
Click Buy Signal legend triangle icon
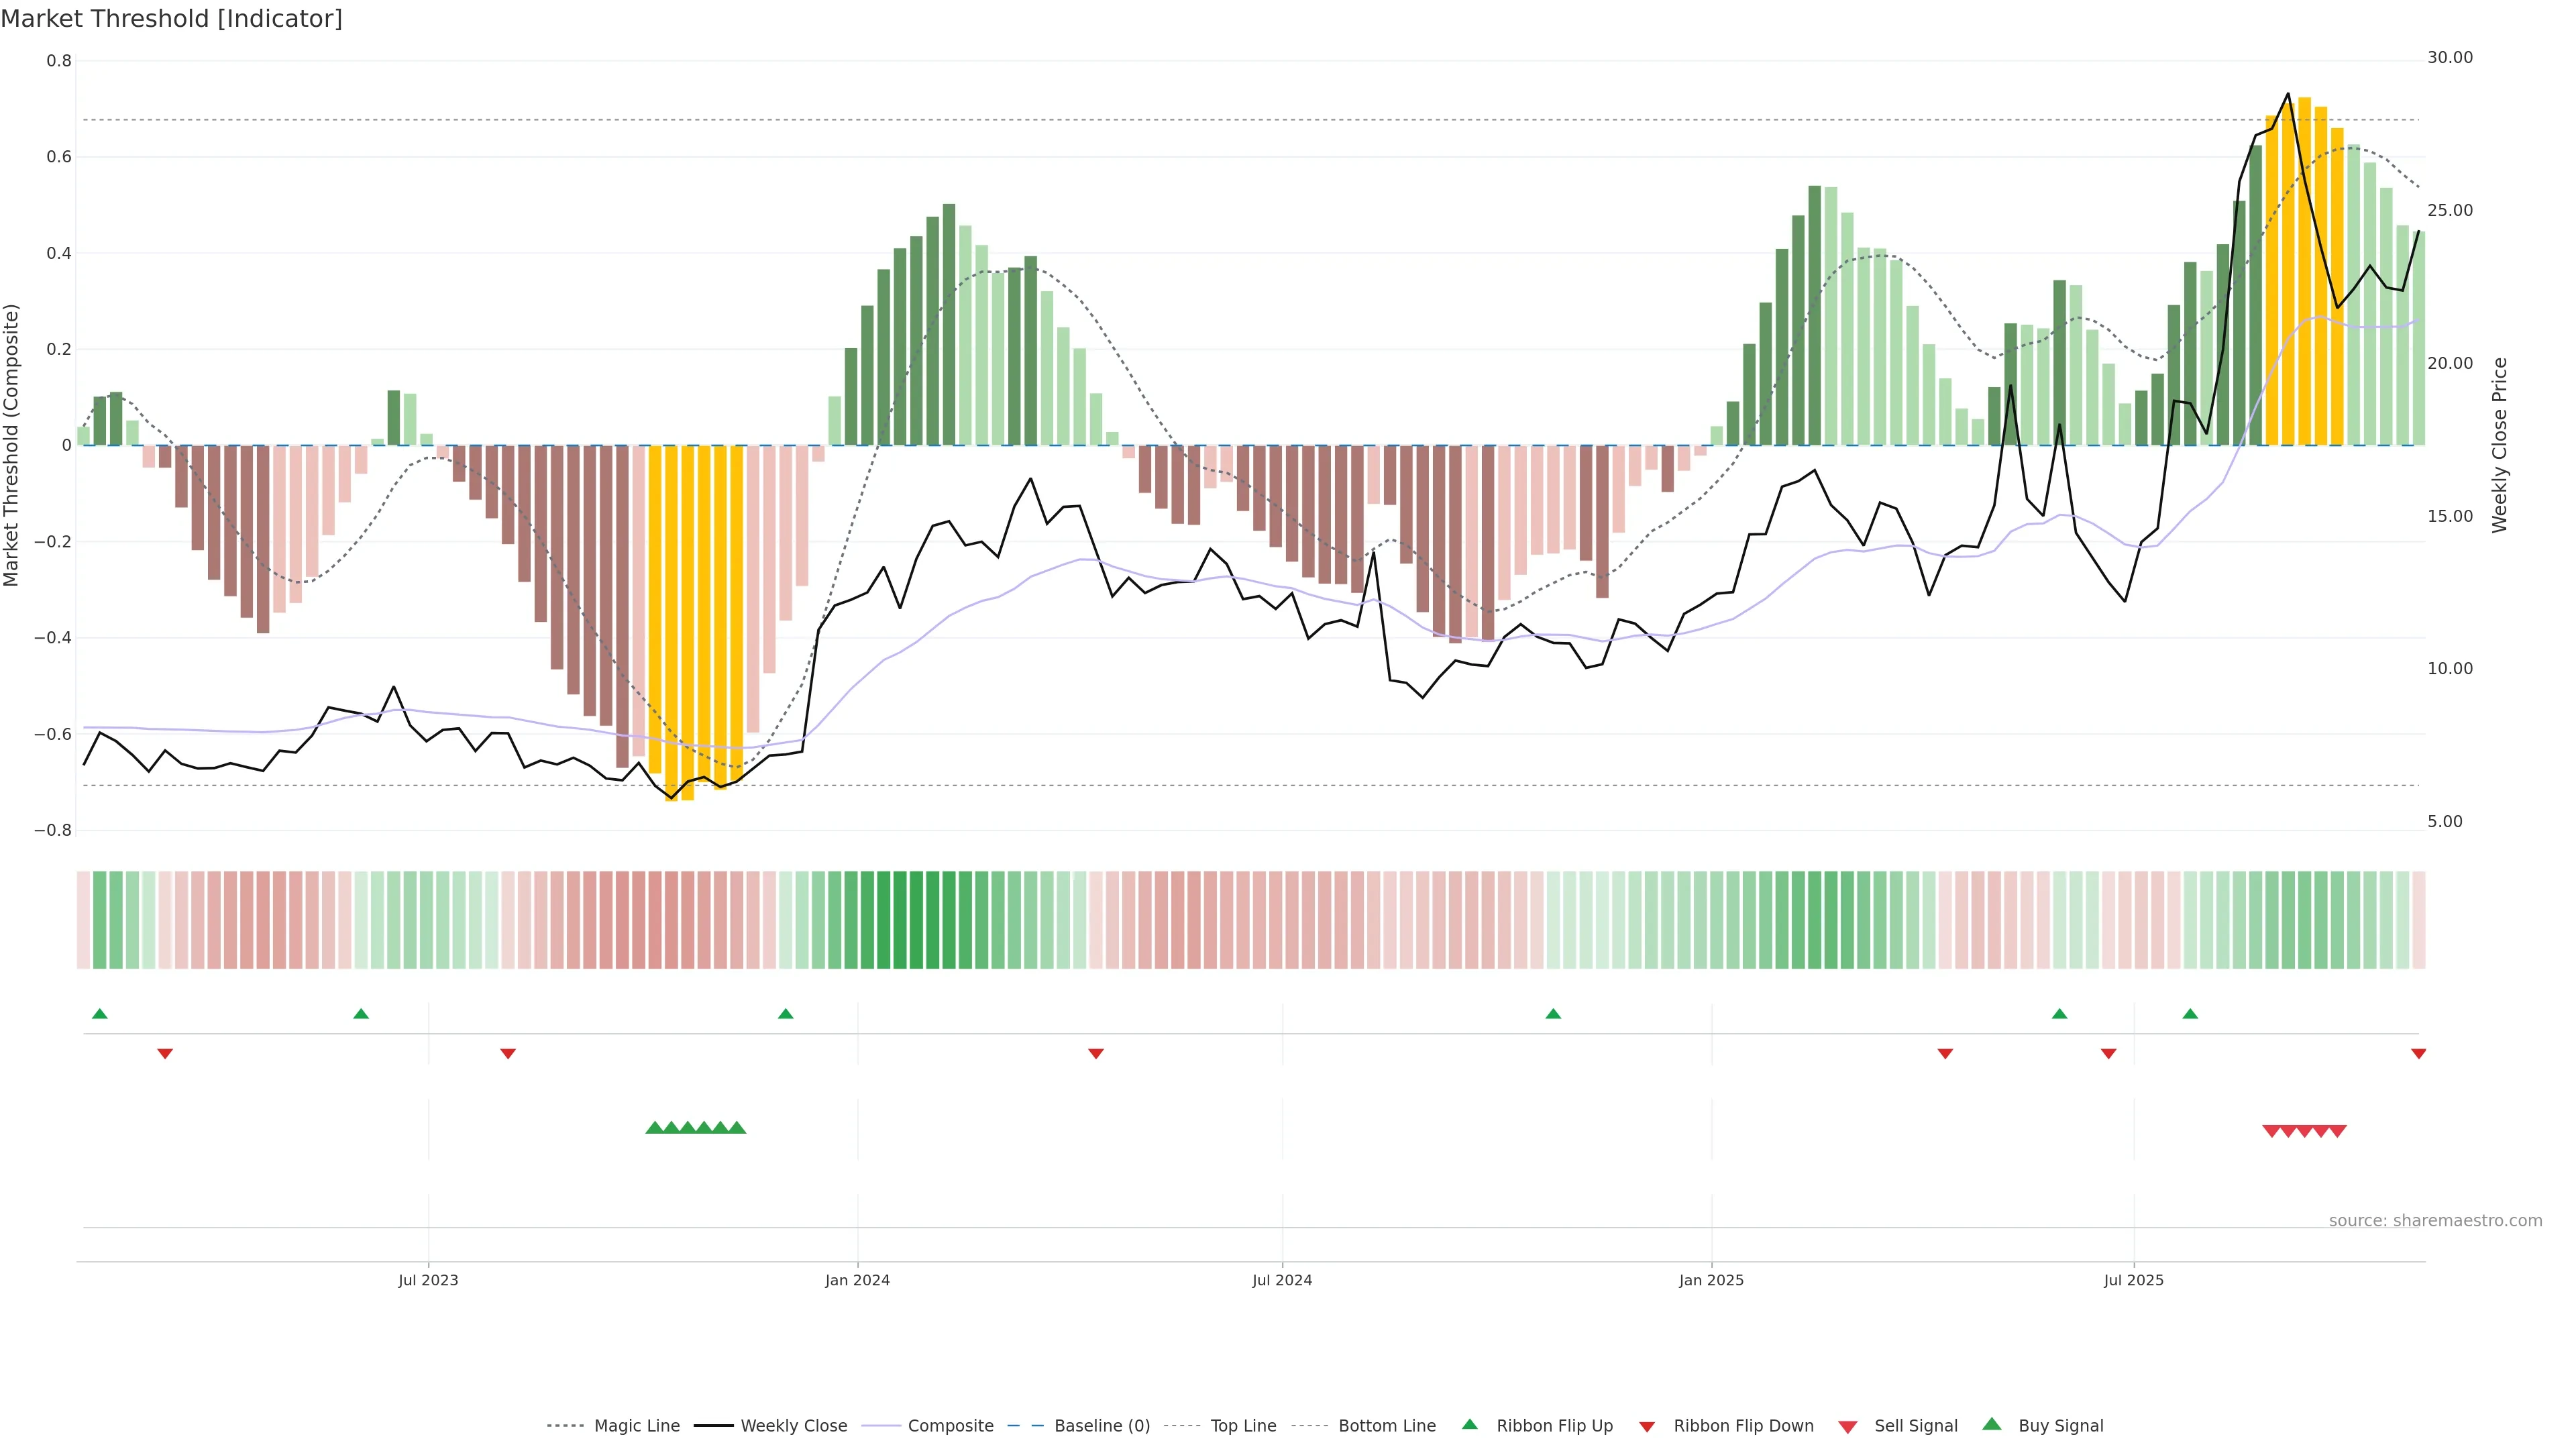click(1992, 1425)
